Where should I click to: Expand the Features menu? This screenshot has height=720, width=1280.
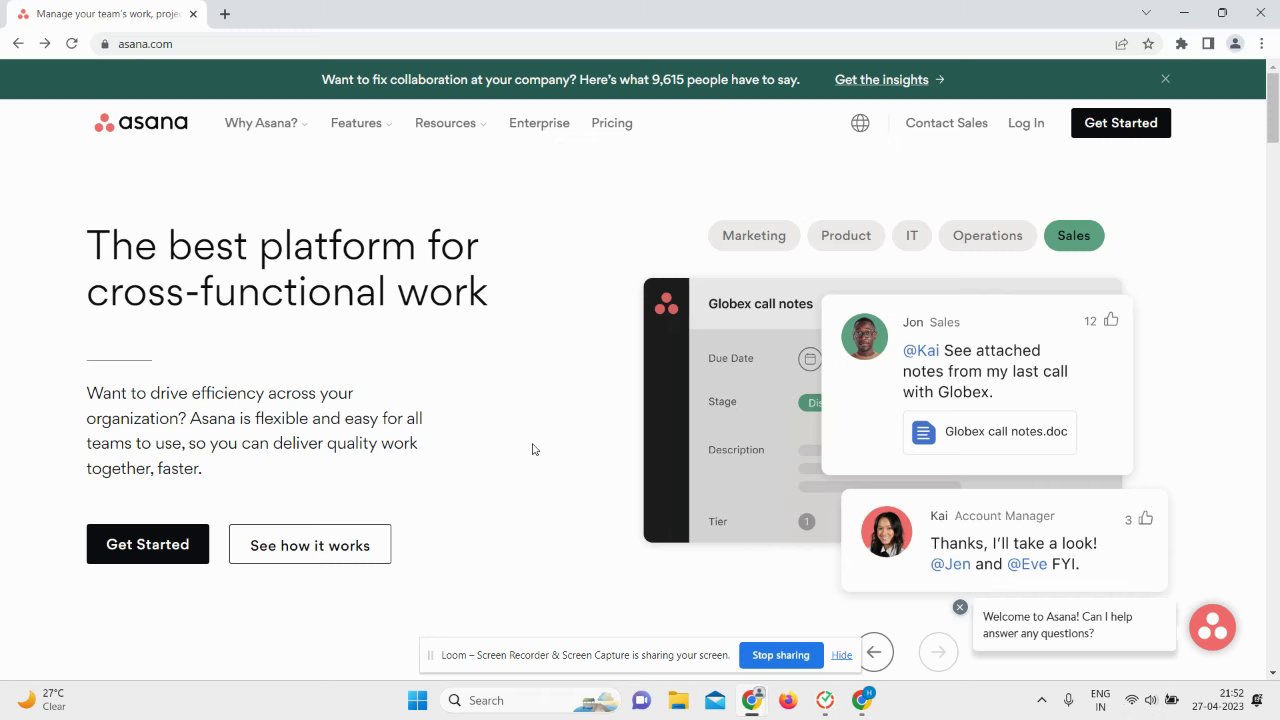click(x=361, y=123)
